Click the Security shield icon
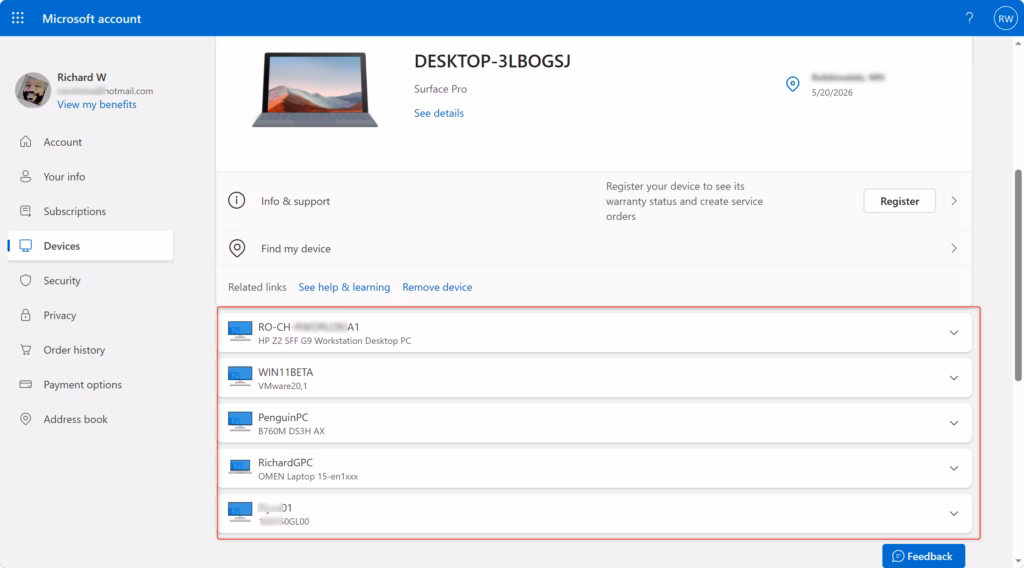Viewport: 1024px width, 568px height. [x=25, y=280]
